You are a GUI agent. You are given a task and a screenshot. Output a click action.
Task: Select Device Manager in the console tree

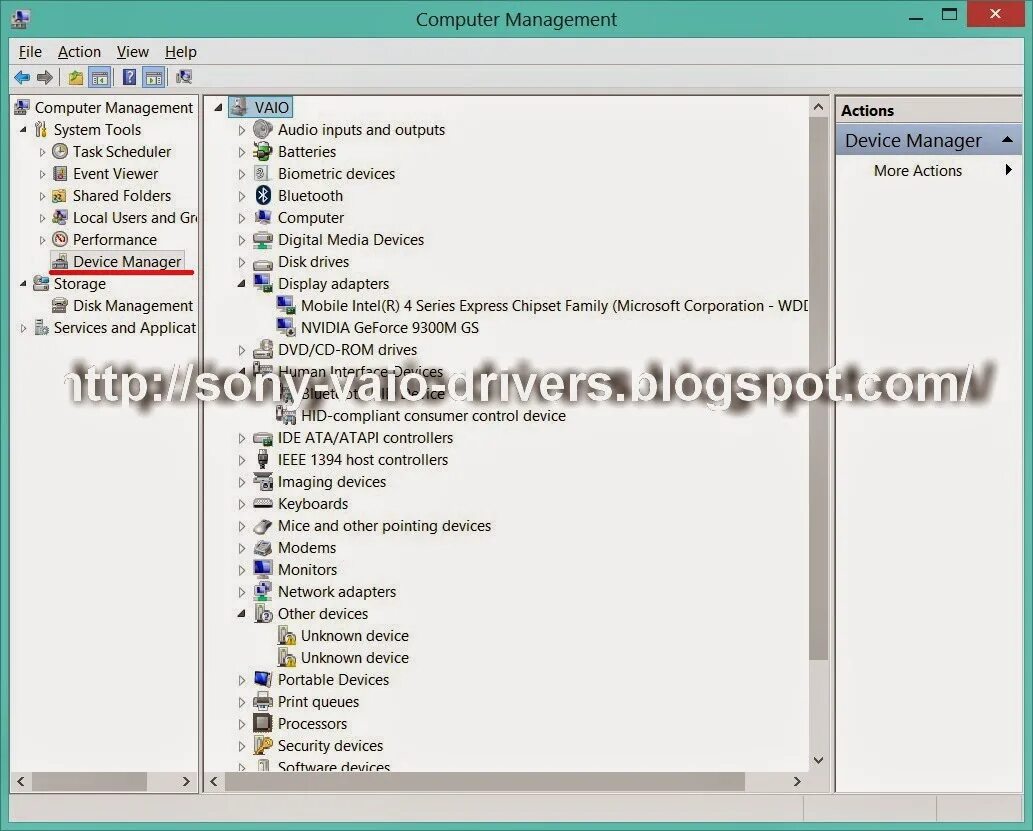tap(126, 261)
